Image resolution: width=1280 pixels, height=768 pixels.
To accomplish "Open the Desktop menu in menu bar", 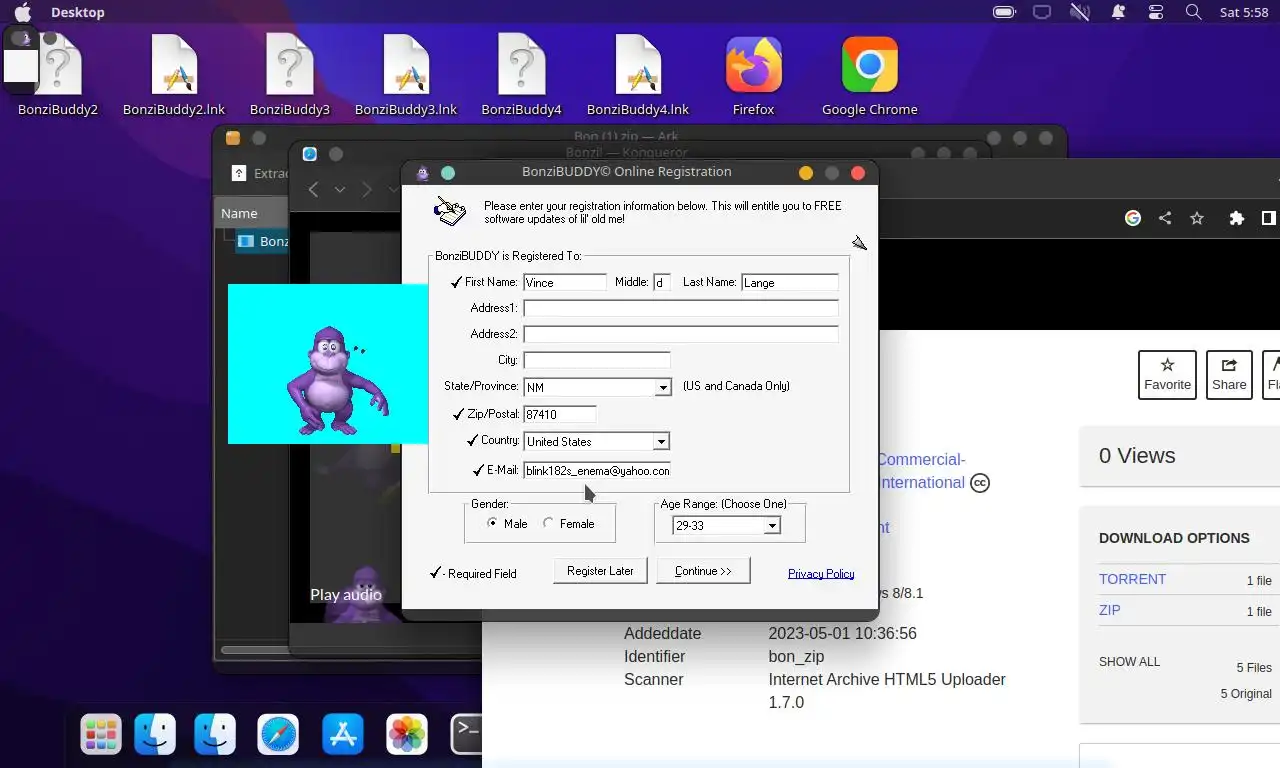I will 78,12.
